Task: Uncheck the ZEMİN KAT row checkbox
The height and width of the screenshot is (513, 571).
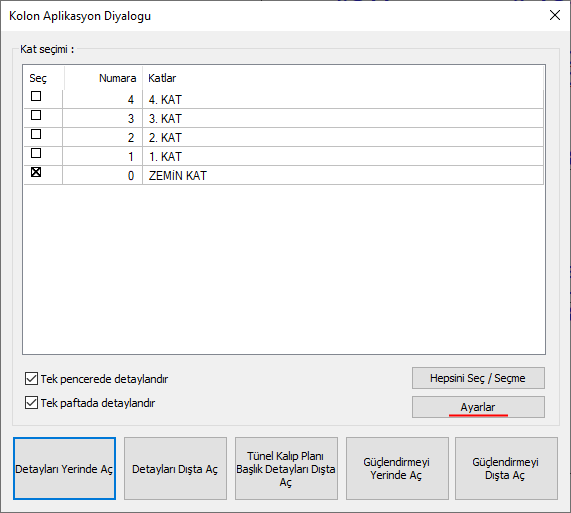Action: click(x=36, y=172)
